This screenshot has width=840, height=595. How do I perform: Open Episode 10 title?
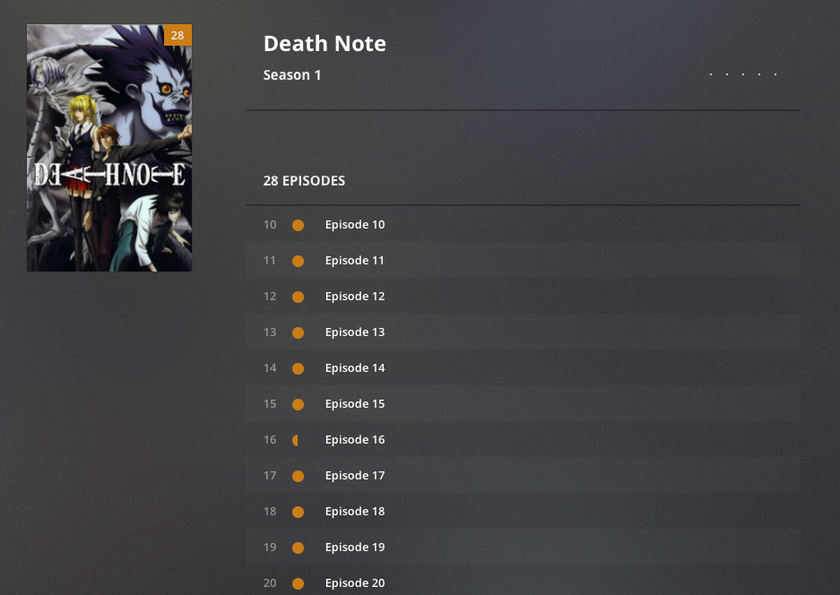[355, 225]
